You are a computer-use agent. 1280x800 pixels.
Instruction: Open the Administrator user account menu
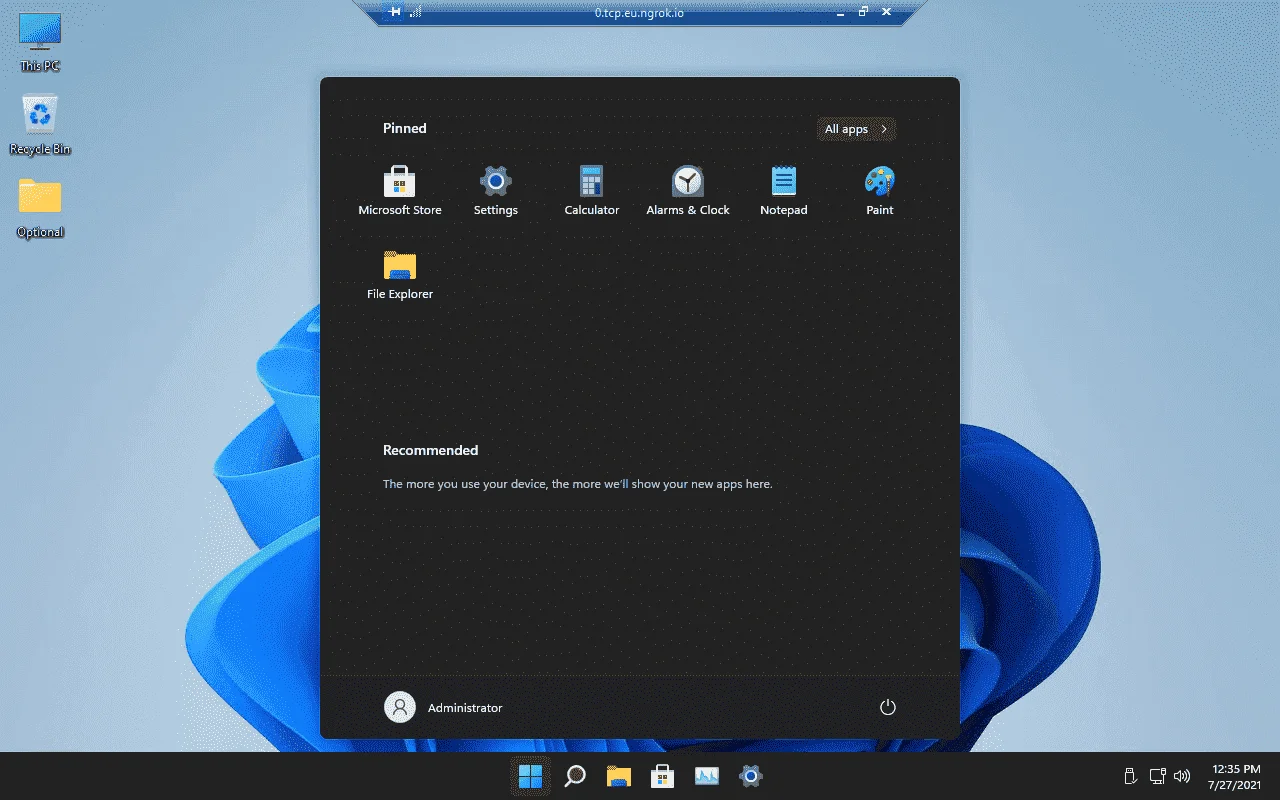point(443,707)
